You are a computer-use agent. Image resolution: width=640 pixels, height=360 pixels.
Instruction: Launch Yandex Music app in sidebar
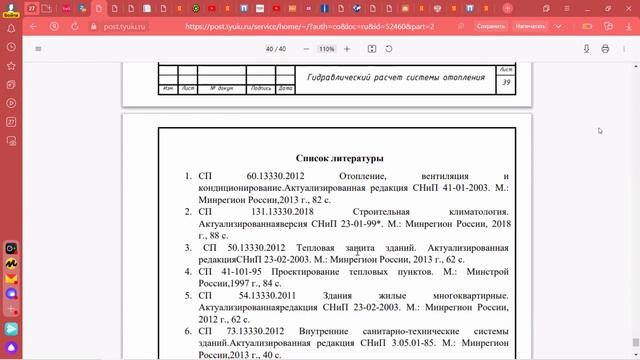11,264
